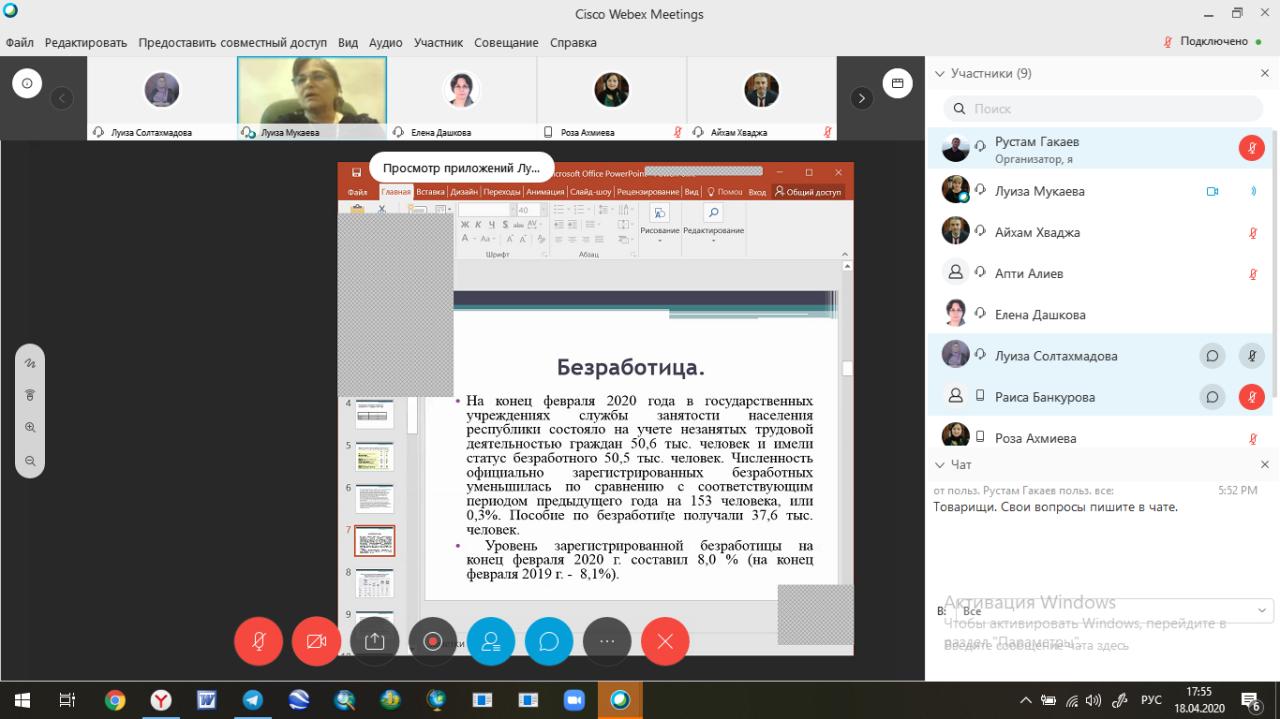Screen dimensions: 1280x719
Task: Open Дизайн tab in shared PowerPoint
Action: coord(464,192)
